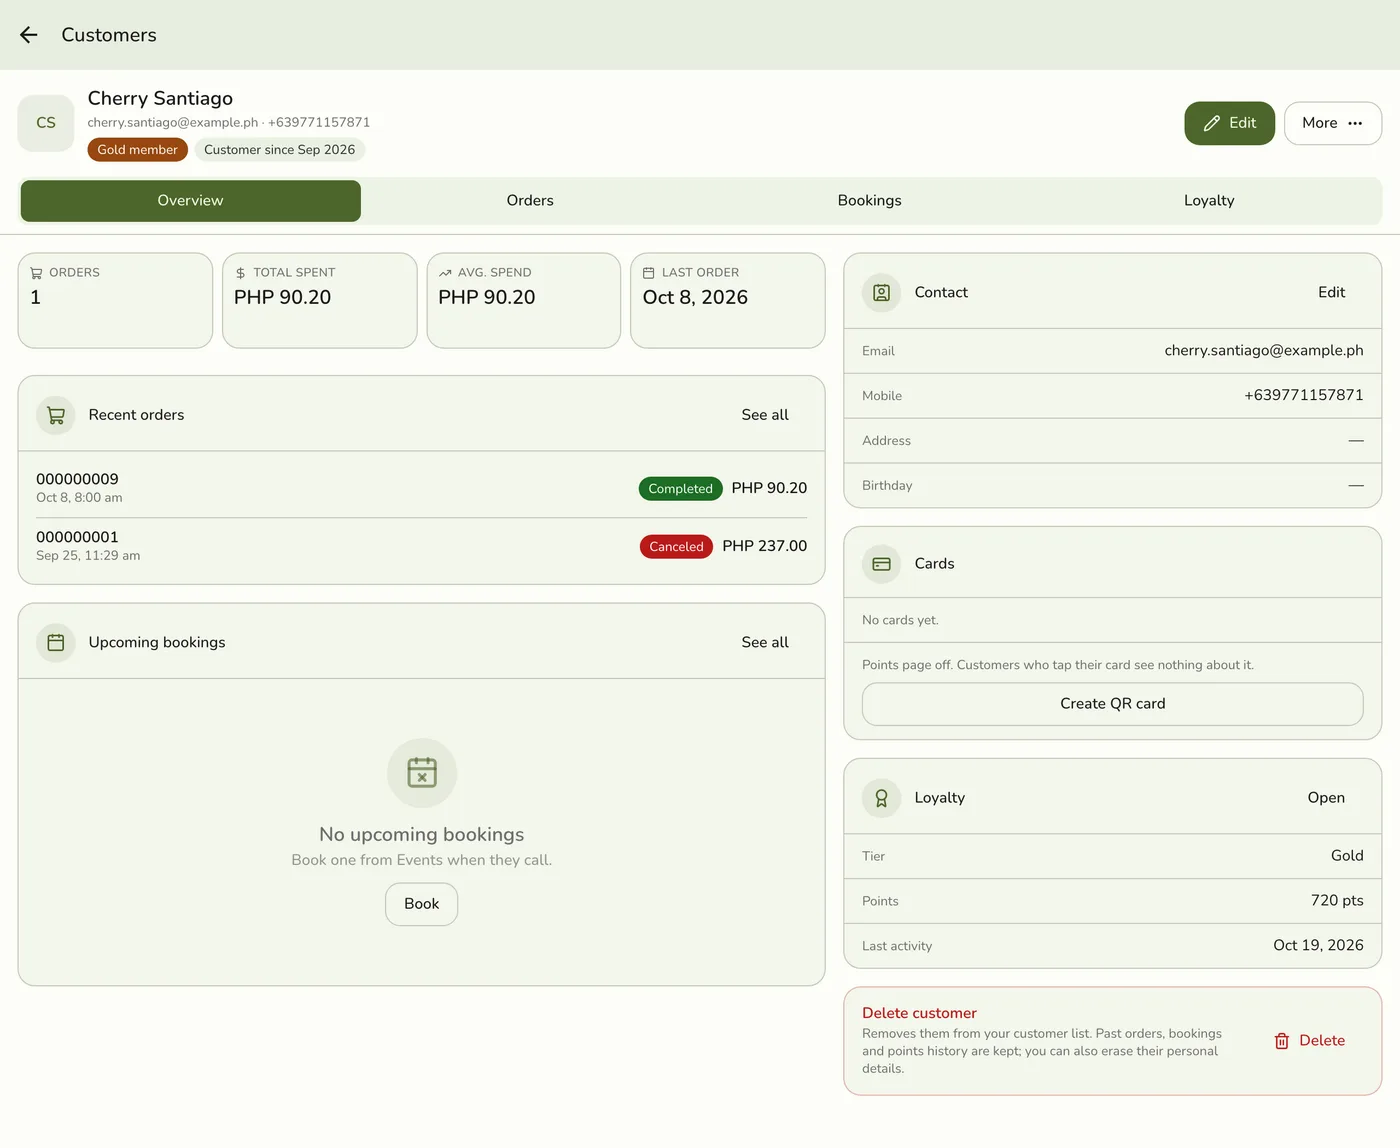Click the Completed status badge
The width and height of the screenshot is (1400, 1148).
point(680,489)
